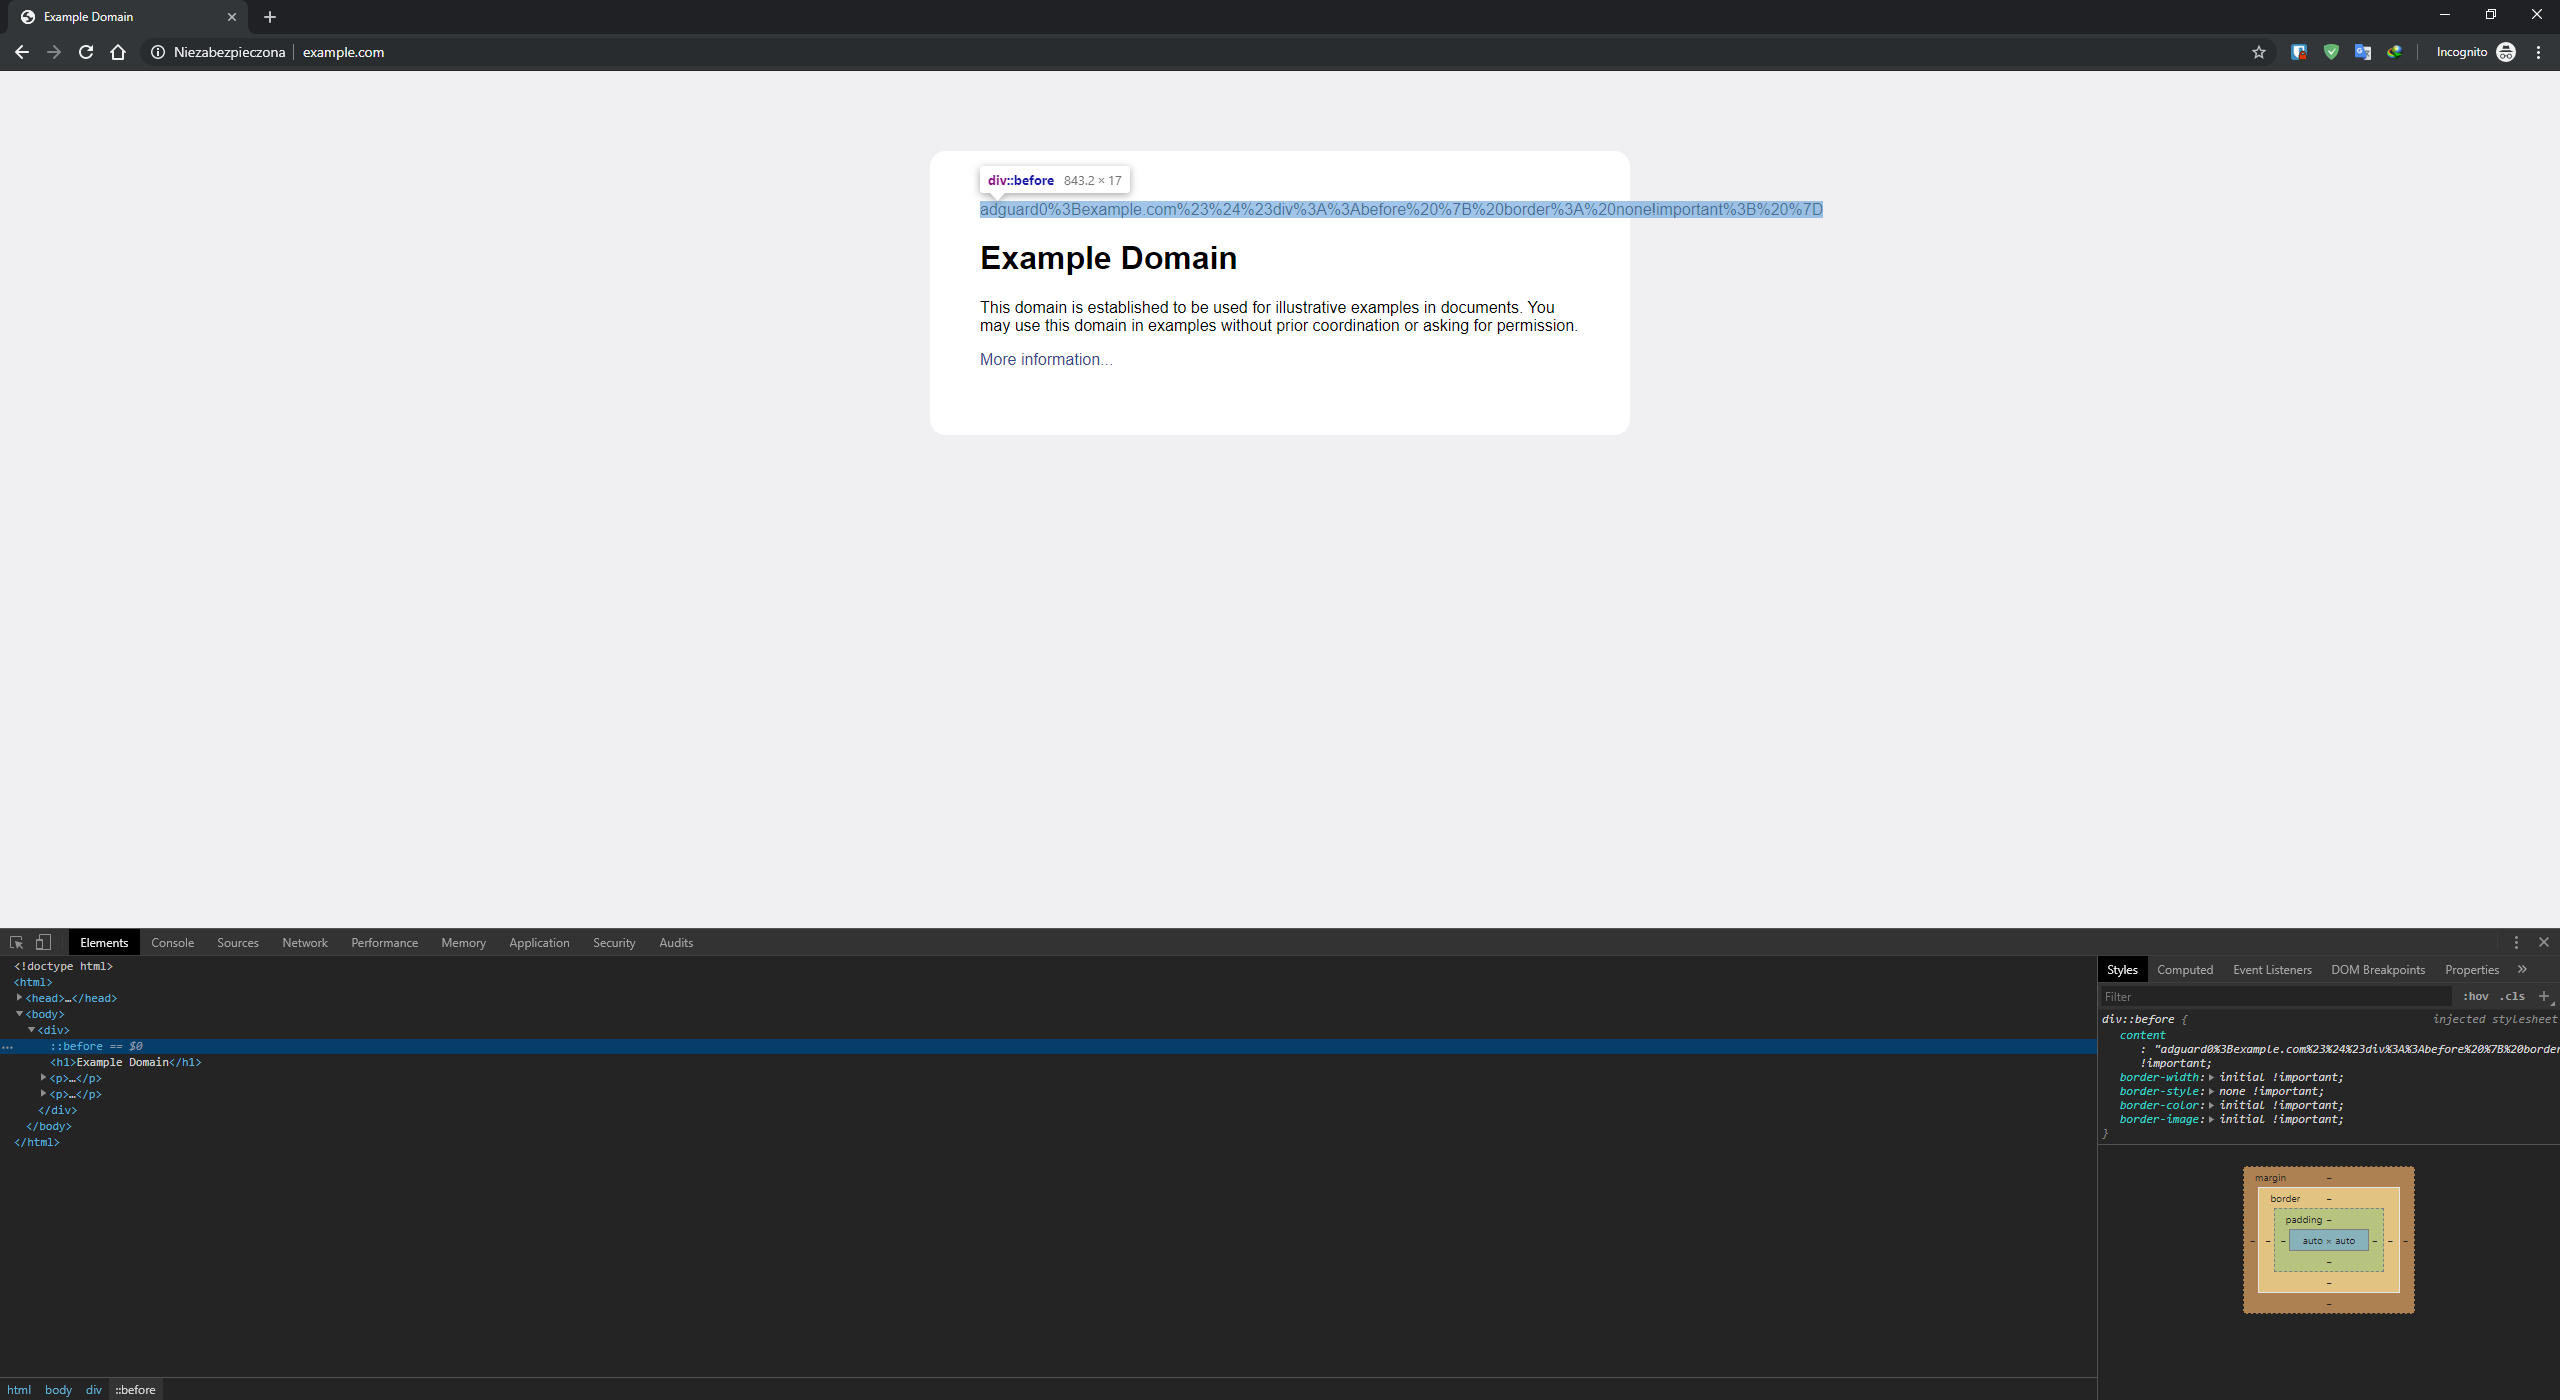The width and height of the screenshot is (2560, 1400).
Task: Toggle element state with :hov button
Action: tap(2477, 996)
